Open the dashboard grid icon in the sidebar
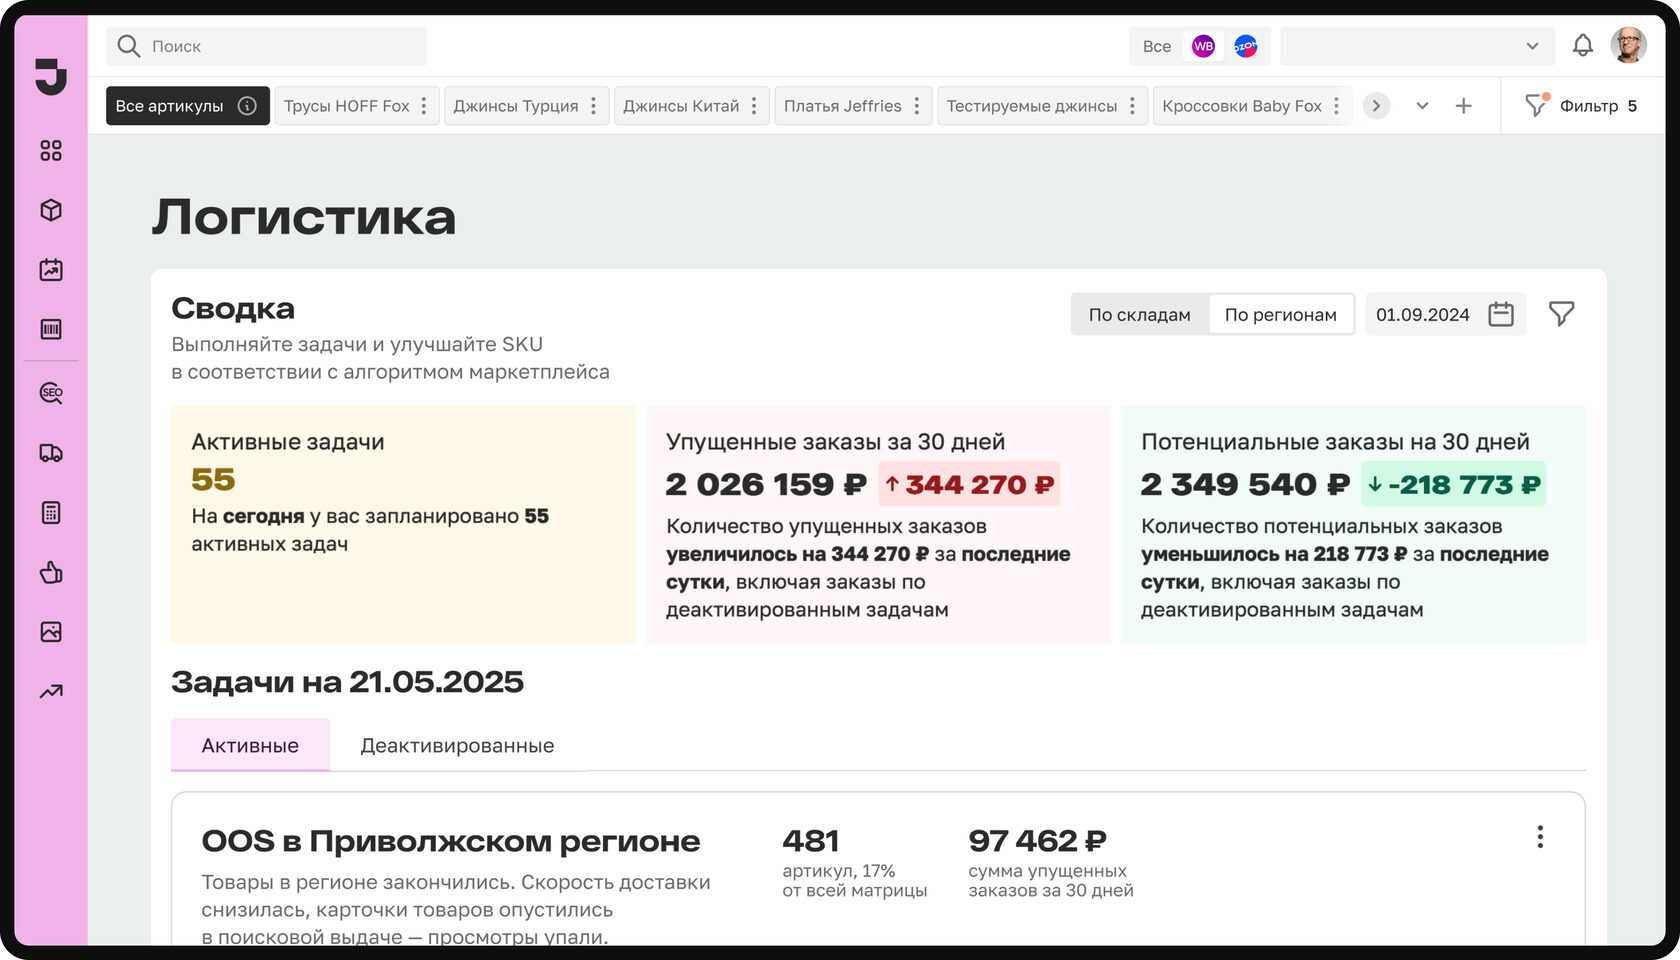 point(51,150)
